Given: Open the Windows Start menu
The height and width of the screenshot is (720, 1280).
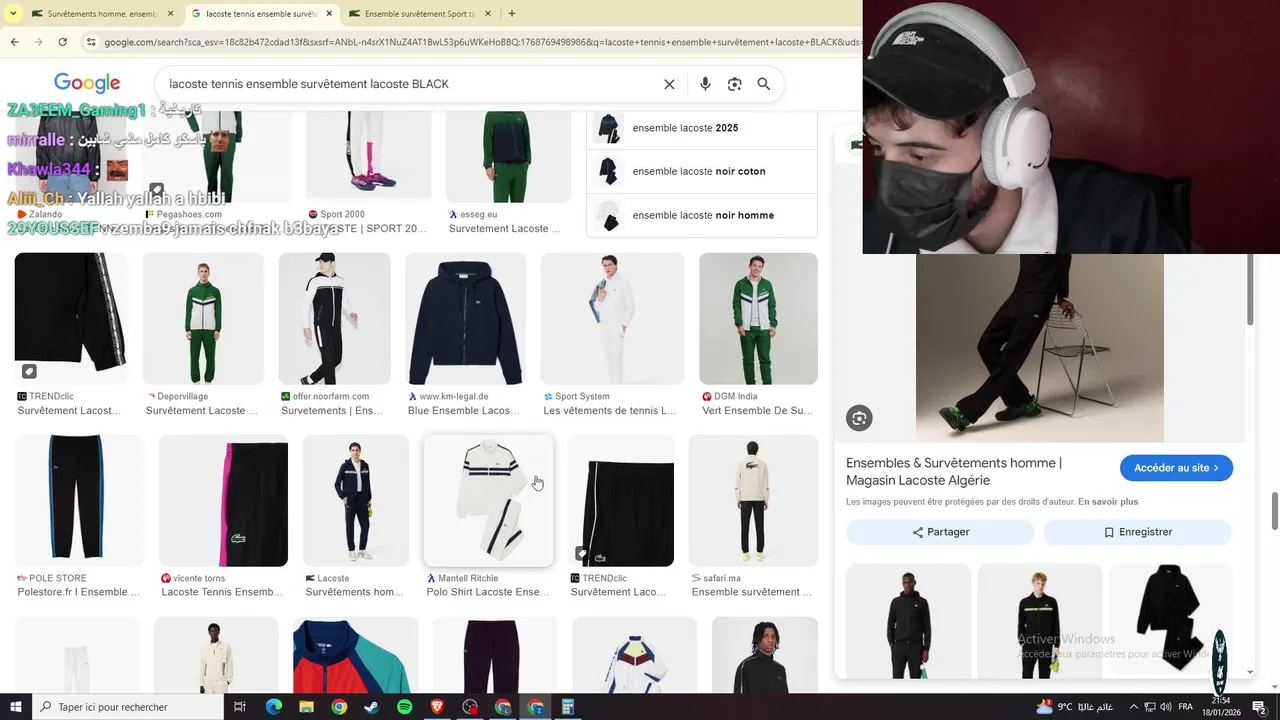Looking at the screenshot, I should [15, 707].
